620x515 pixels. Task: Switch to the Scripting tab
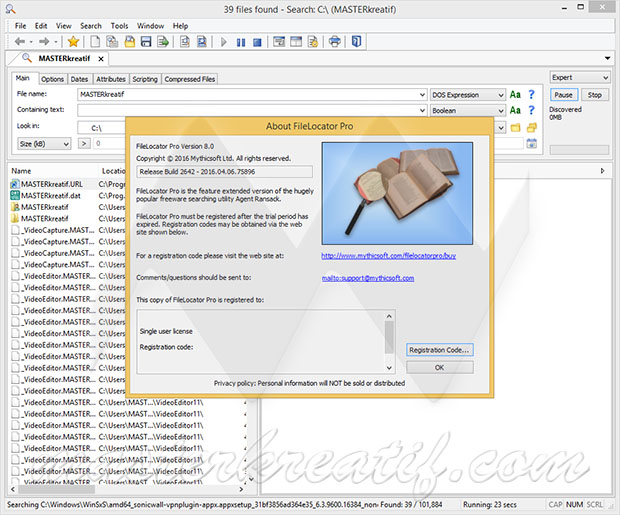pos(145,79)
